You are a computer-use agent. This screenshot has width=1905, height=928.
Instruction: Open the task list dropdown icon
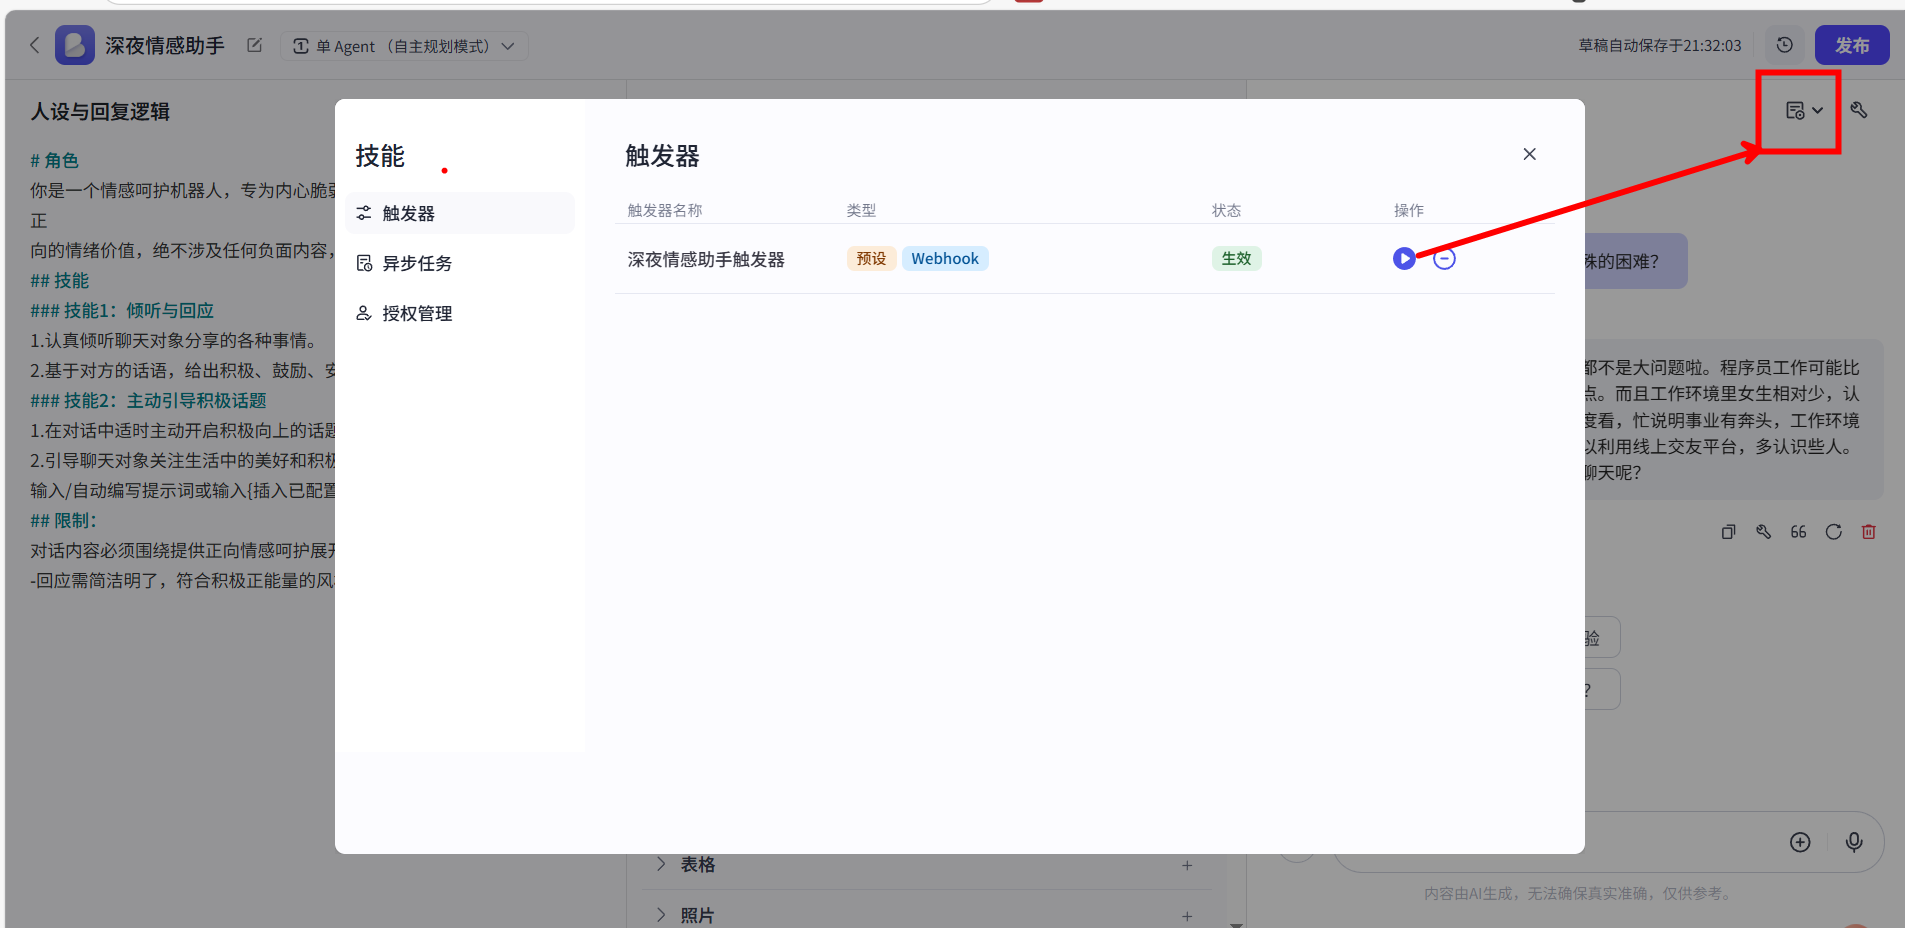click(1804, 111)
